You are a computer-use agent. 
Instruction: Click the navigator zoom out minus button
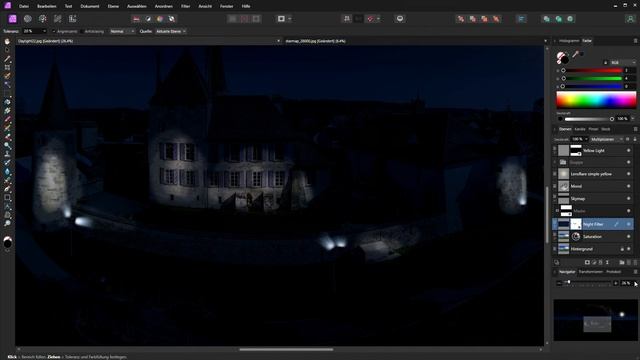pos(559,283)
